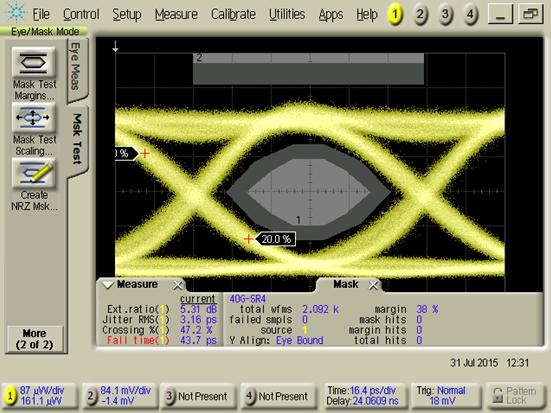The image size is (551, 413).
Task: Open the Measure menu
Action: point(176,14)
